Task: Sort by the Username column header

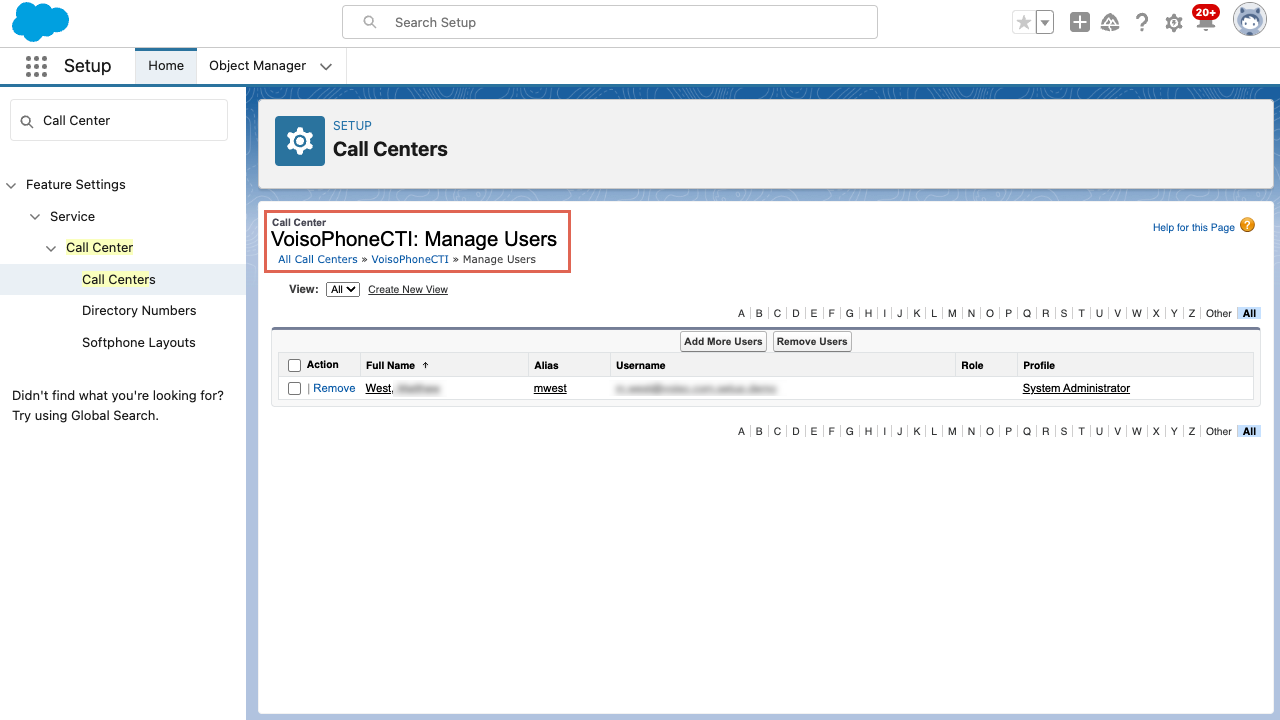Action: point(641,365)
